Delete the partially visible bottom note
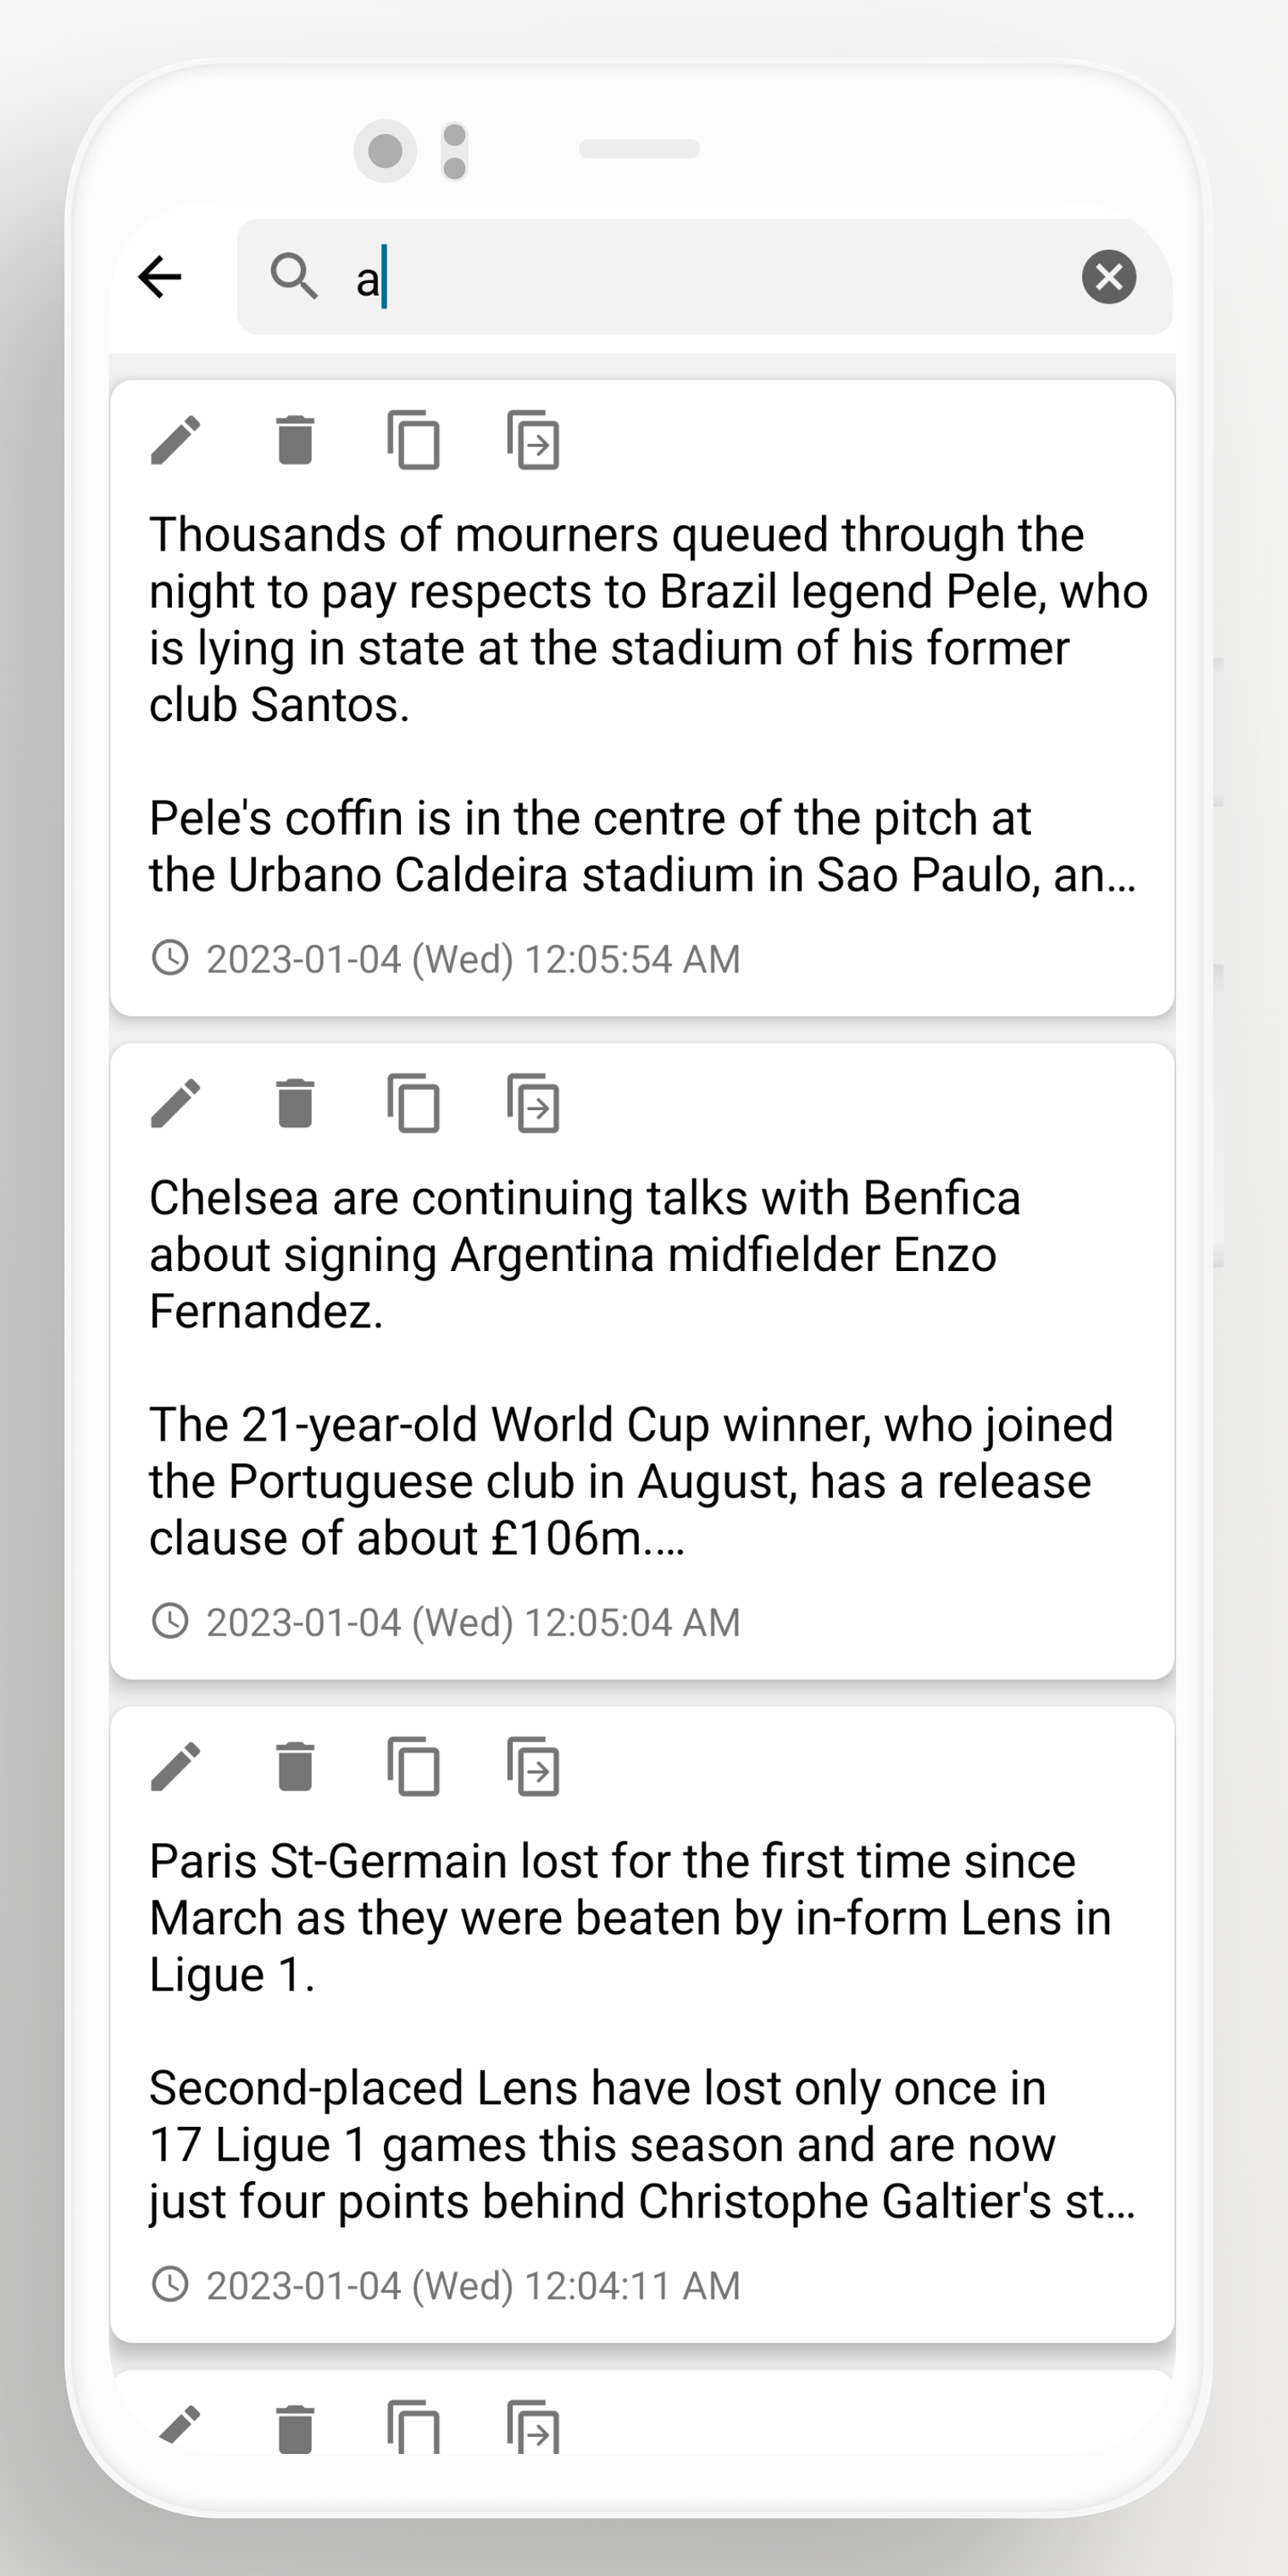Viewport: 1288px width, 2576px height. [x=295, y=2428]
